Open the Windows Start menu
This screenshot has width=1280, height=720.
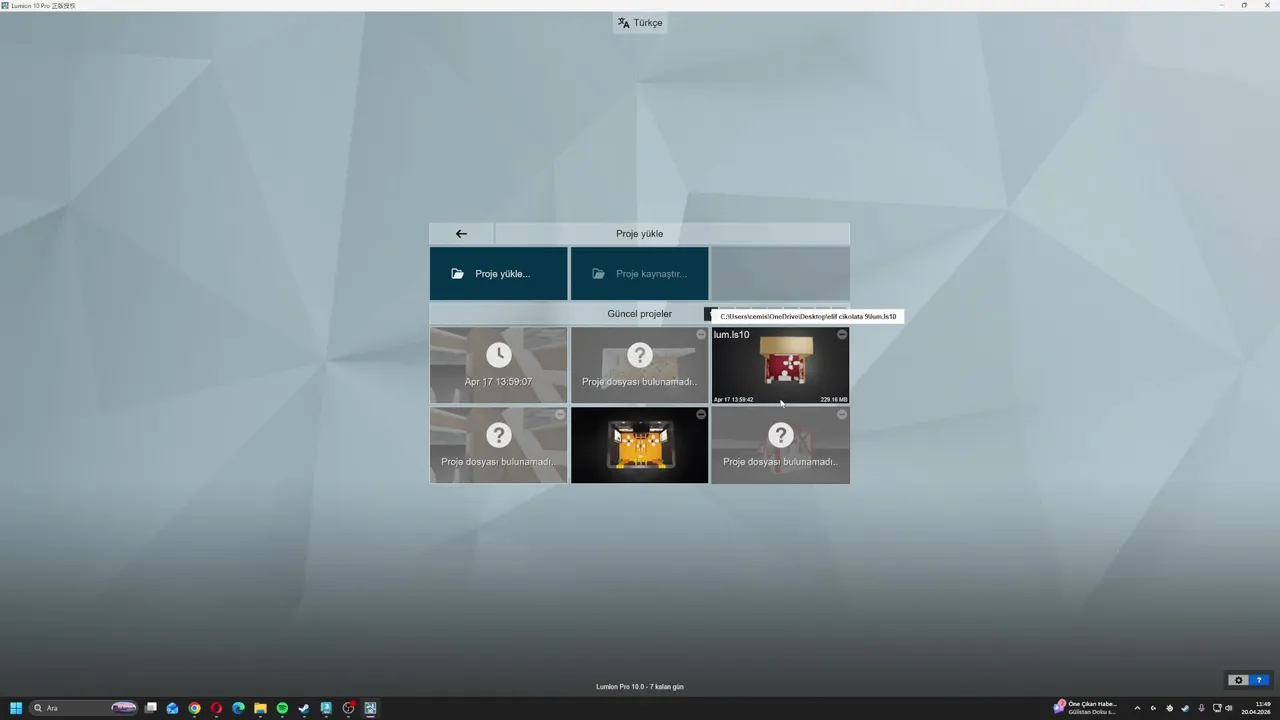16,708
